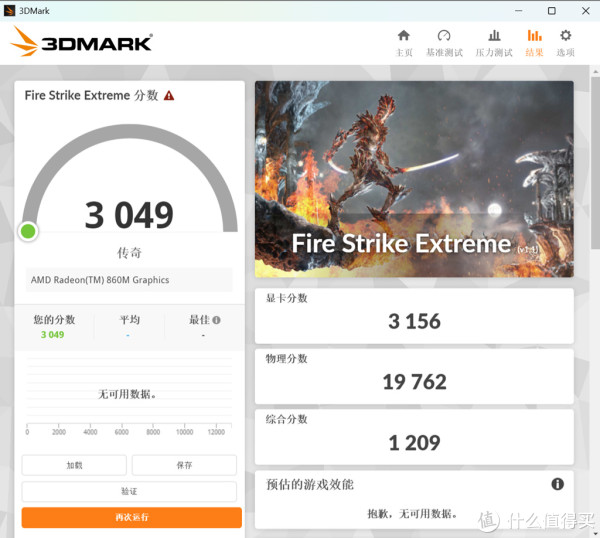
Task: Click the green dot on score gauge
Action: (28, 232)
